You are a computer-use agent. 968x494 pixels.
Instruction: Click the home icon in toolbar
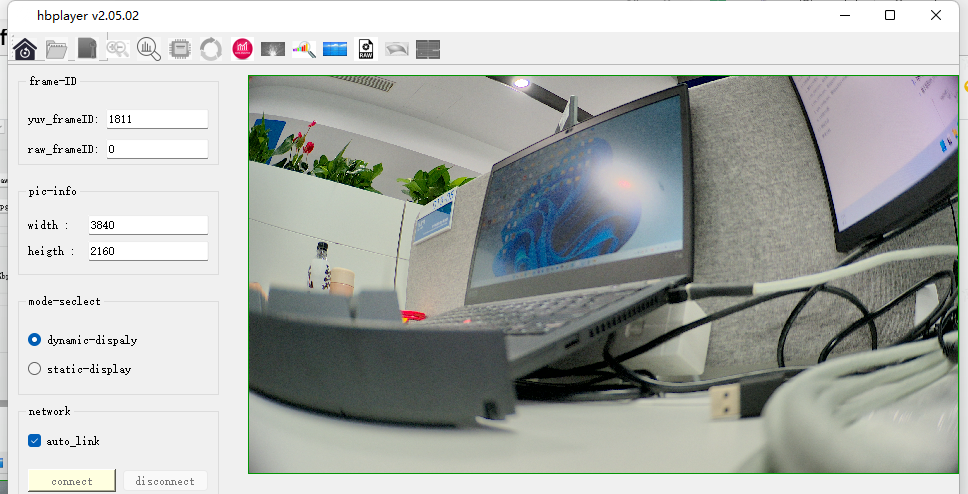pyautogui.click(x=25, y=48)
